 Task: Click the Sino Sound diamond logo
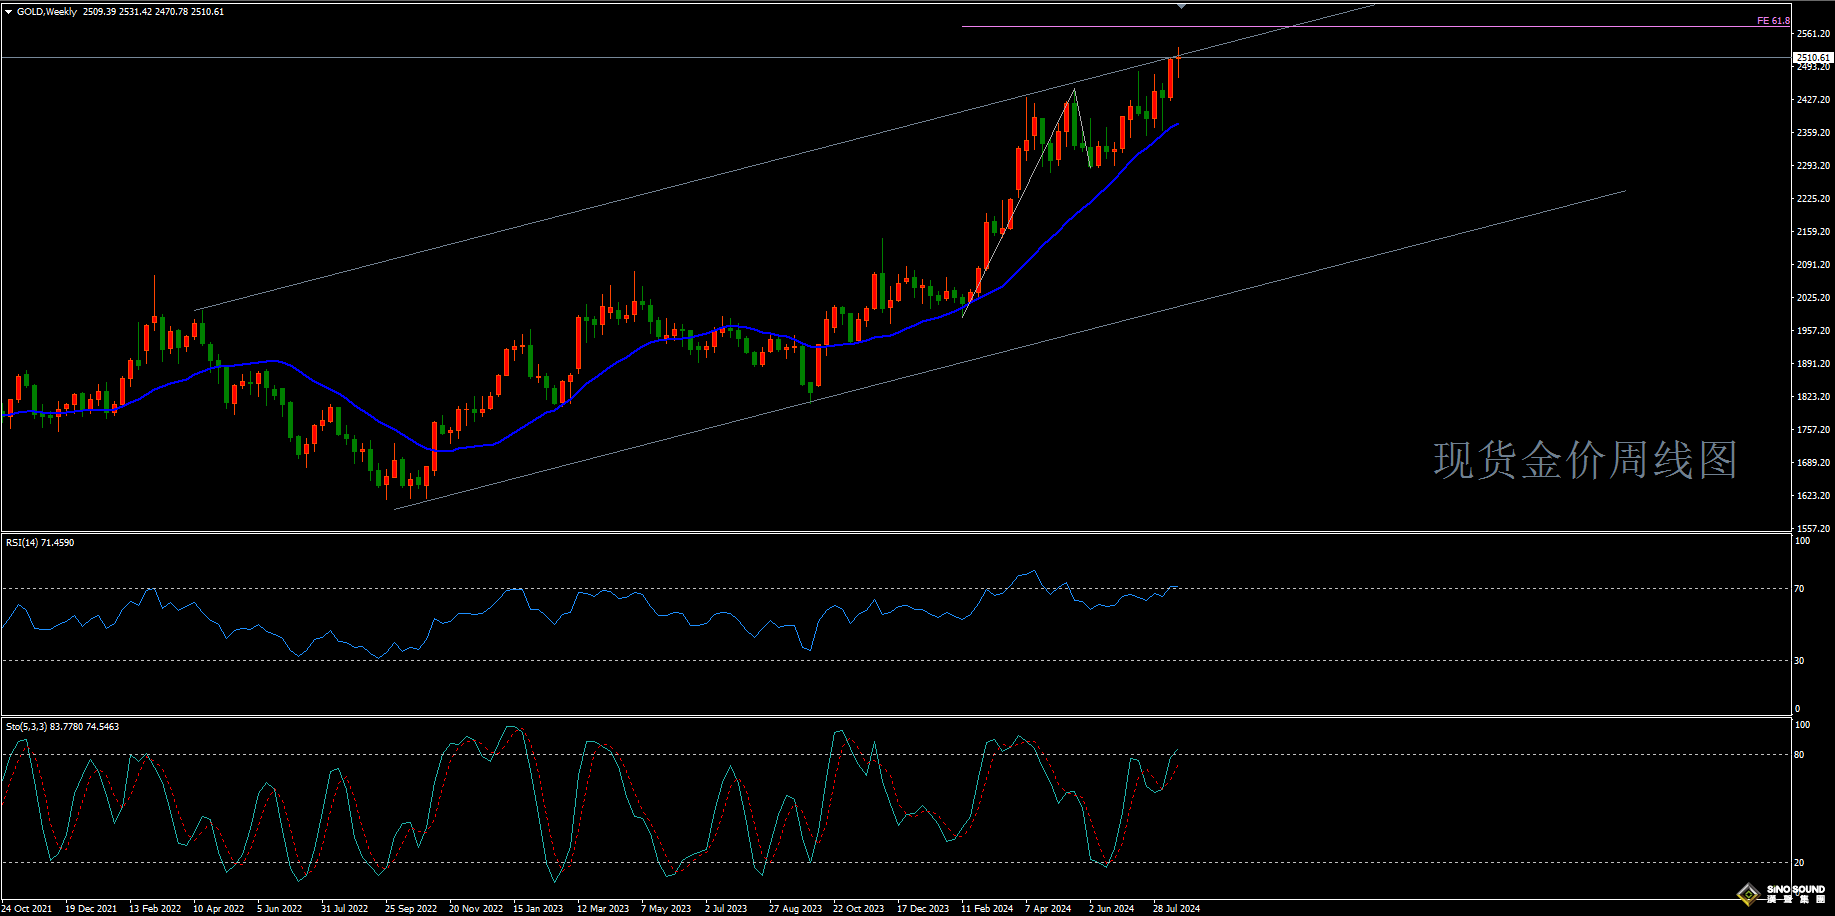click(x=1748, y=893)
